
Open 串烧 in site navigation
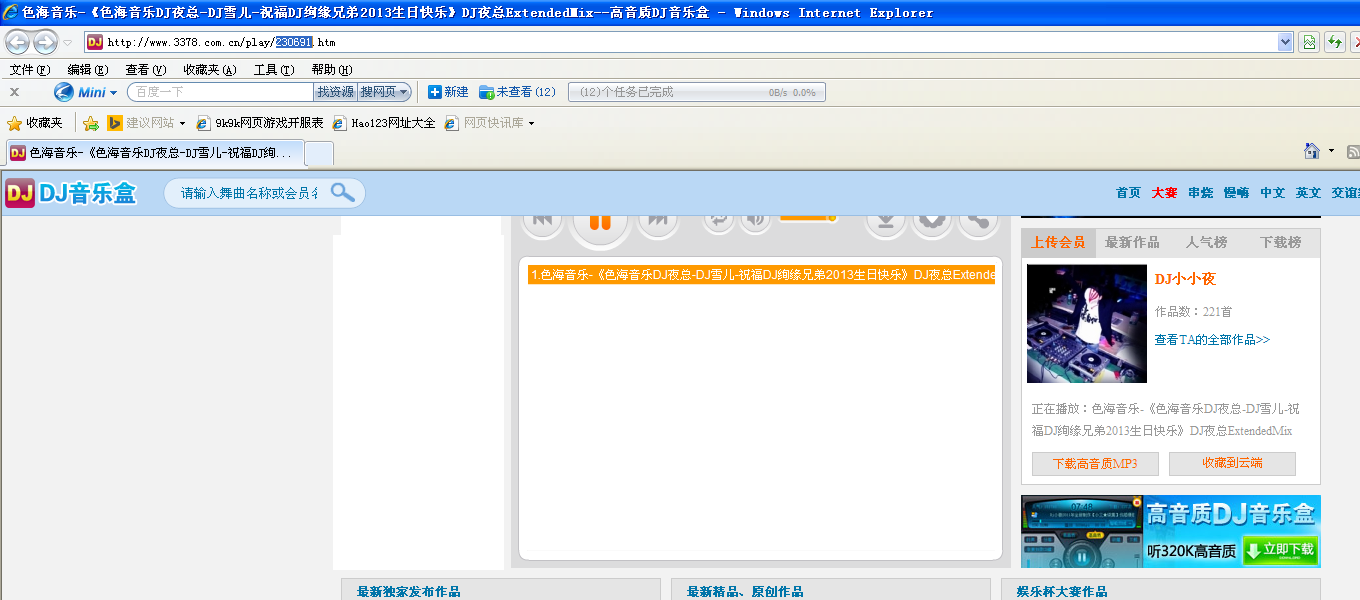tap(1200, 193)
